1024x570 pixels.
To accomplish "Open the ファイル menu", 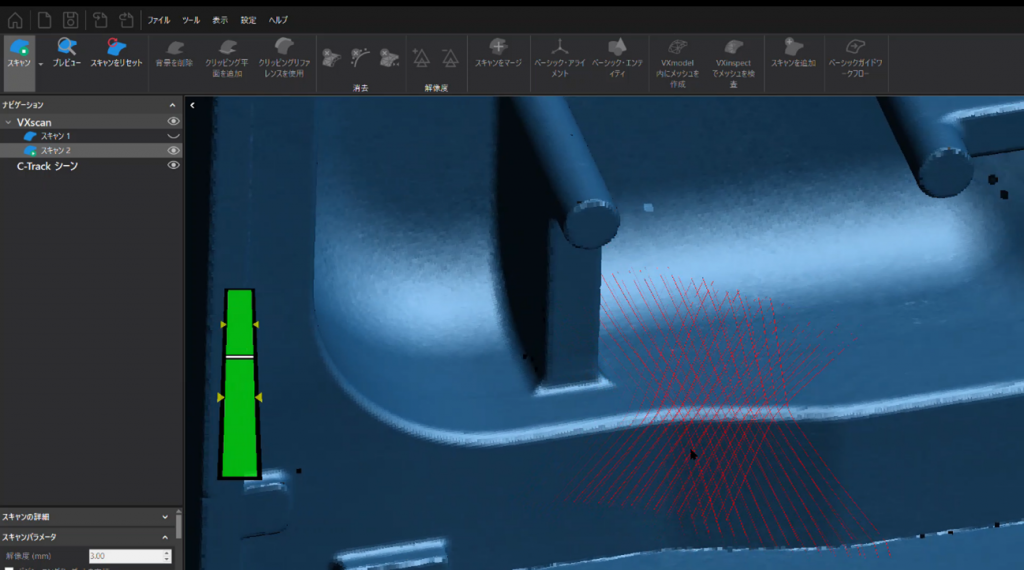I will pyautogui.click(x=158, y=20).
